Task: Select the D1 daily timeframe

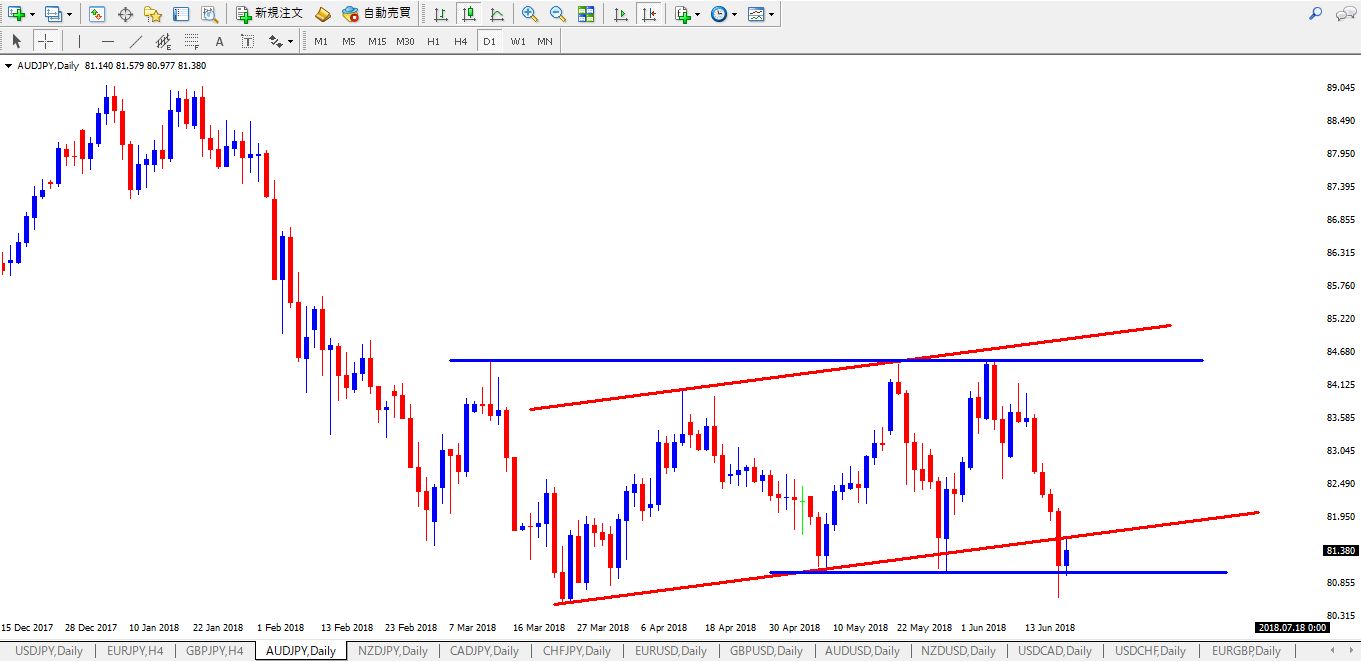Action: 489,41
